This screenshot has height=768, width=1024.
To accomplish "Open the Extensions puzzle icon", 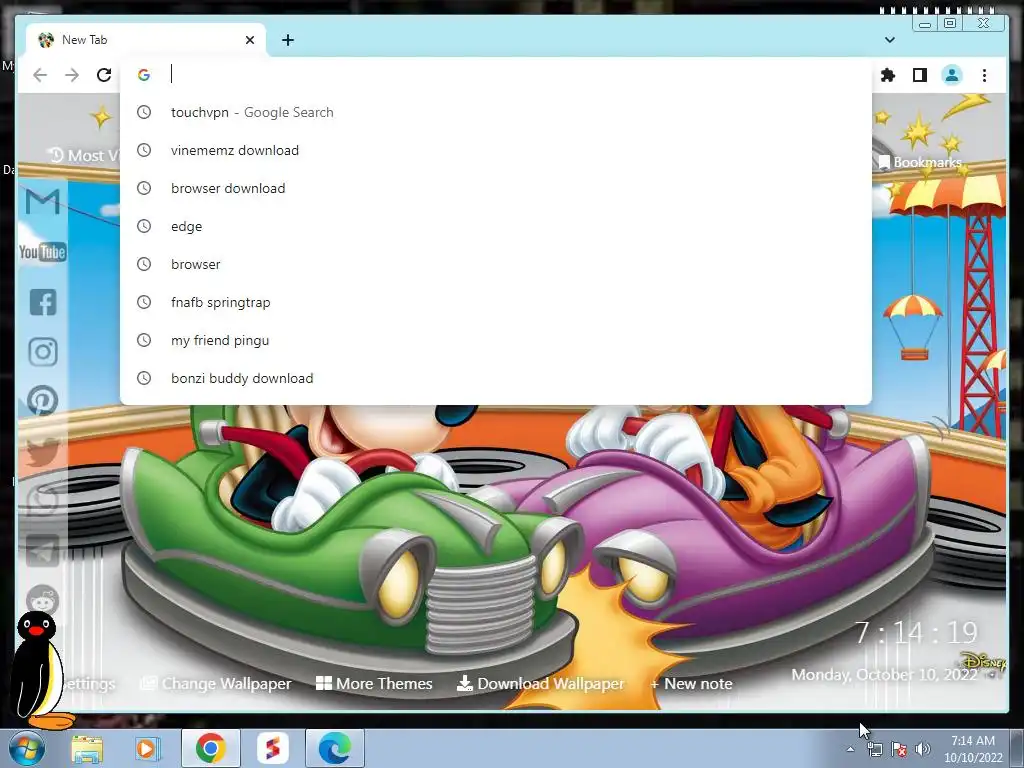I will [888, 75].
